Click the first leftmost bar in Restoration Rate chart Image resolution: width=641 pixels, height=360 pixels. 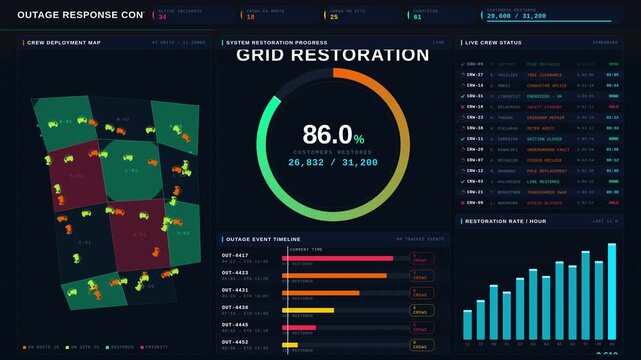tap(467, 325)
